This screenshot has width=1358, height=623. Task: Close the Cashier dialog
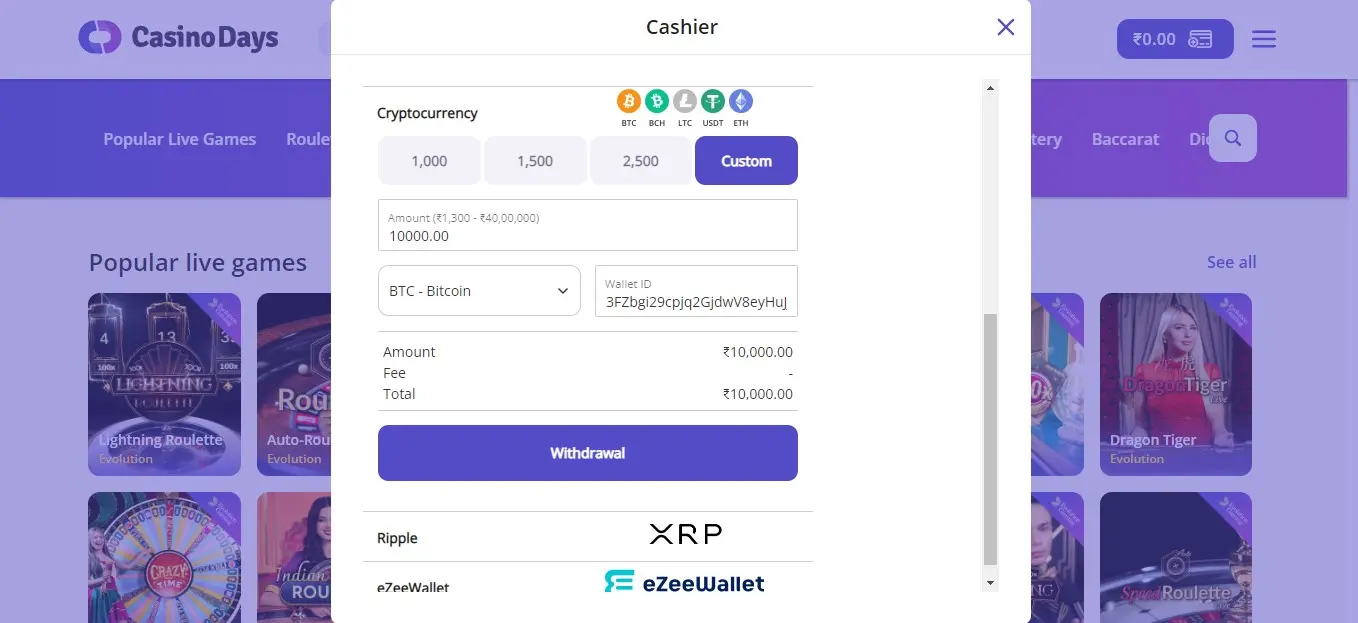tap(1006, 27)
